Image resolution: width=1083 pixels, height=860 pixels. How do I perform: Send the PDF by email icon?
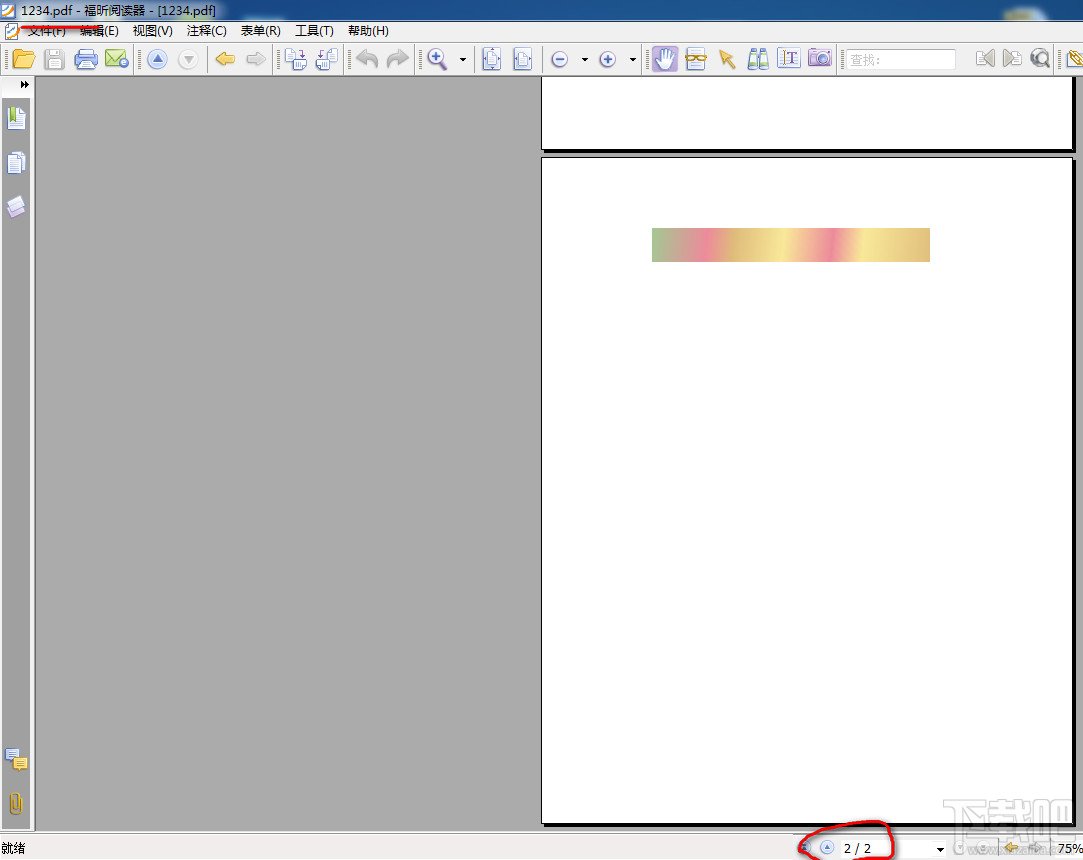[x=117, y=59]
